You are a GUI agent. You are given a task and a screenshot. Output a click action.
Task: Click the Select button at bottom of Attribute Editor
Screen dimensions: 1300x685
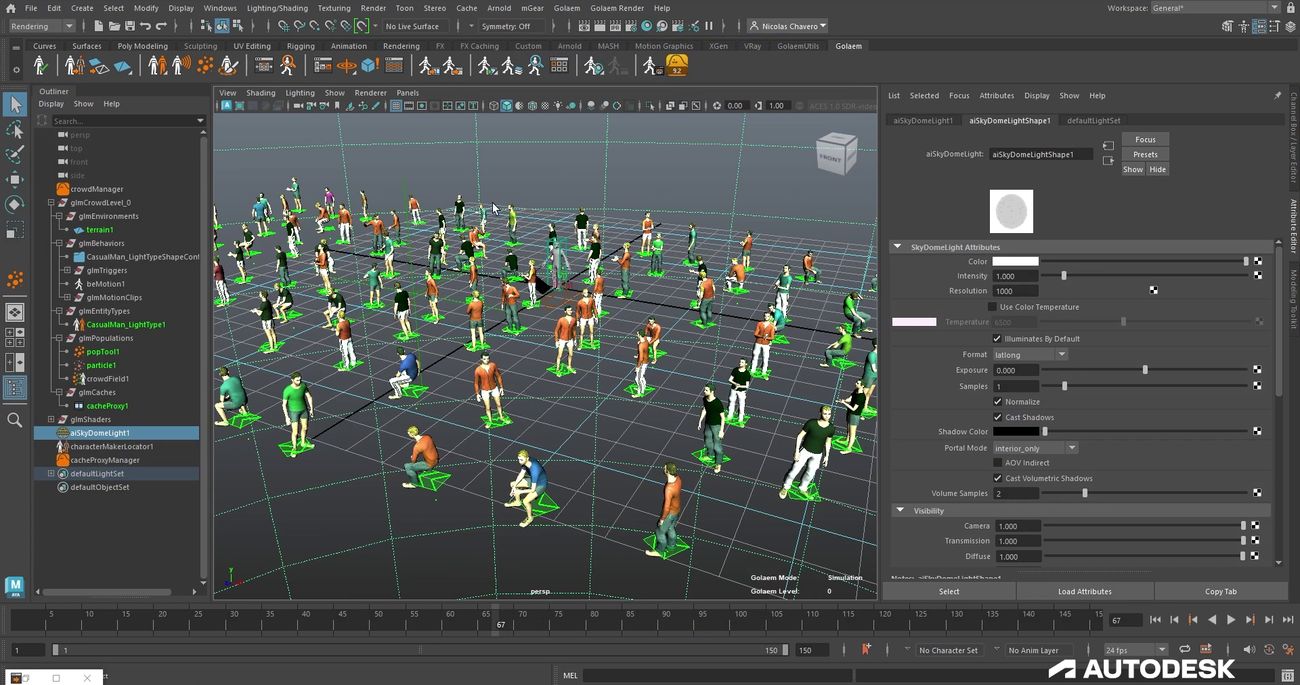(x=949, y=591)
